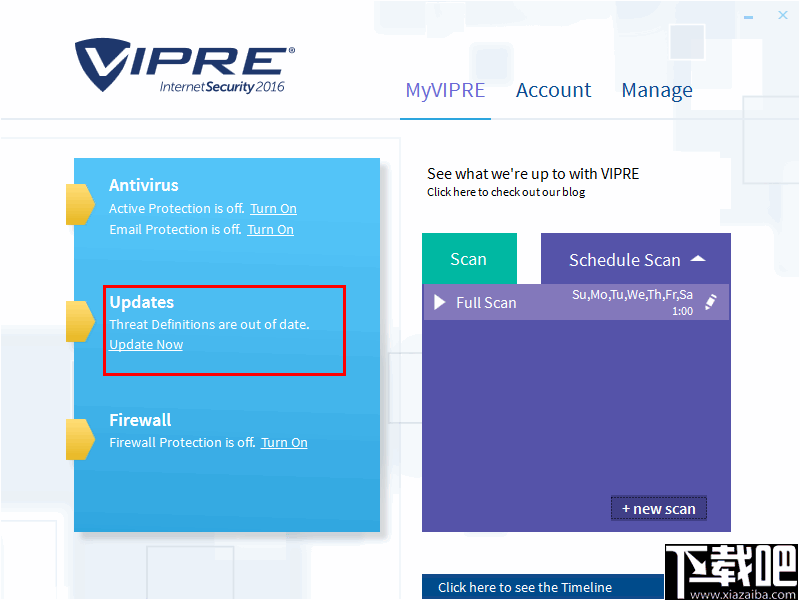The image size is (800, 600).
Task: Turn On Active Protection
Action: coord(273,208)
